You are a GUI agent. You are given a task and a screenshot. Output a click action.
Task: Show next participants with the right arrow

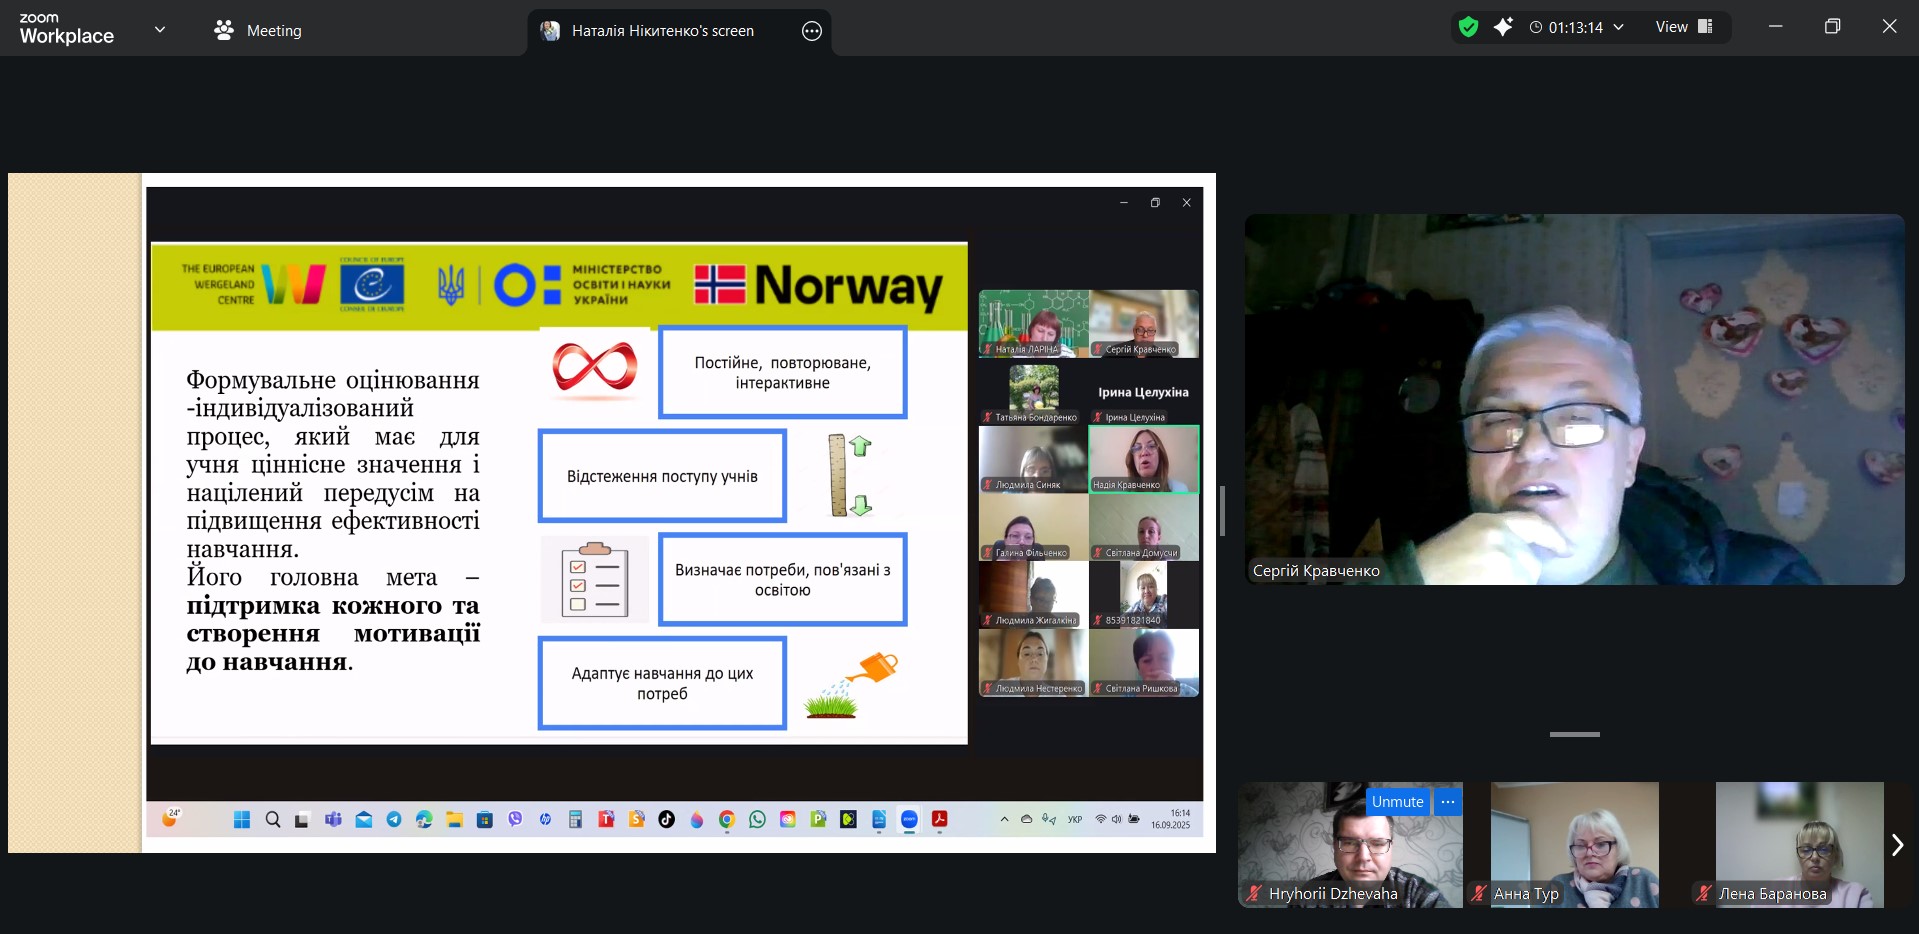[1896, 845]
